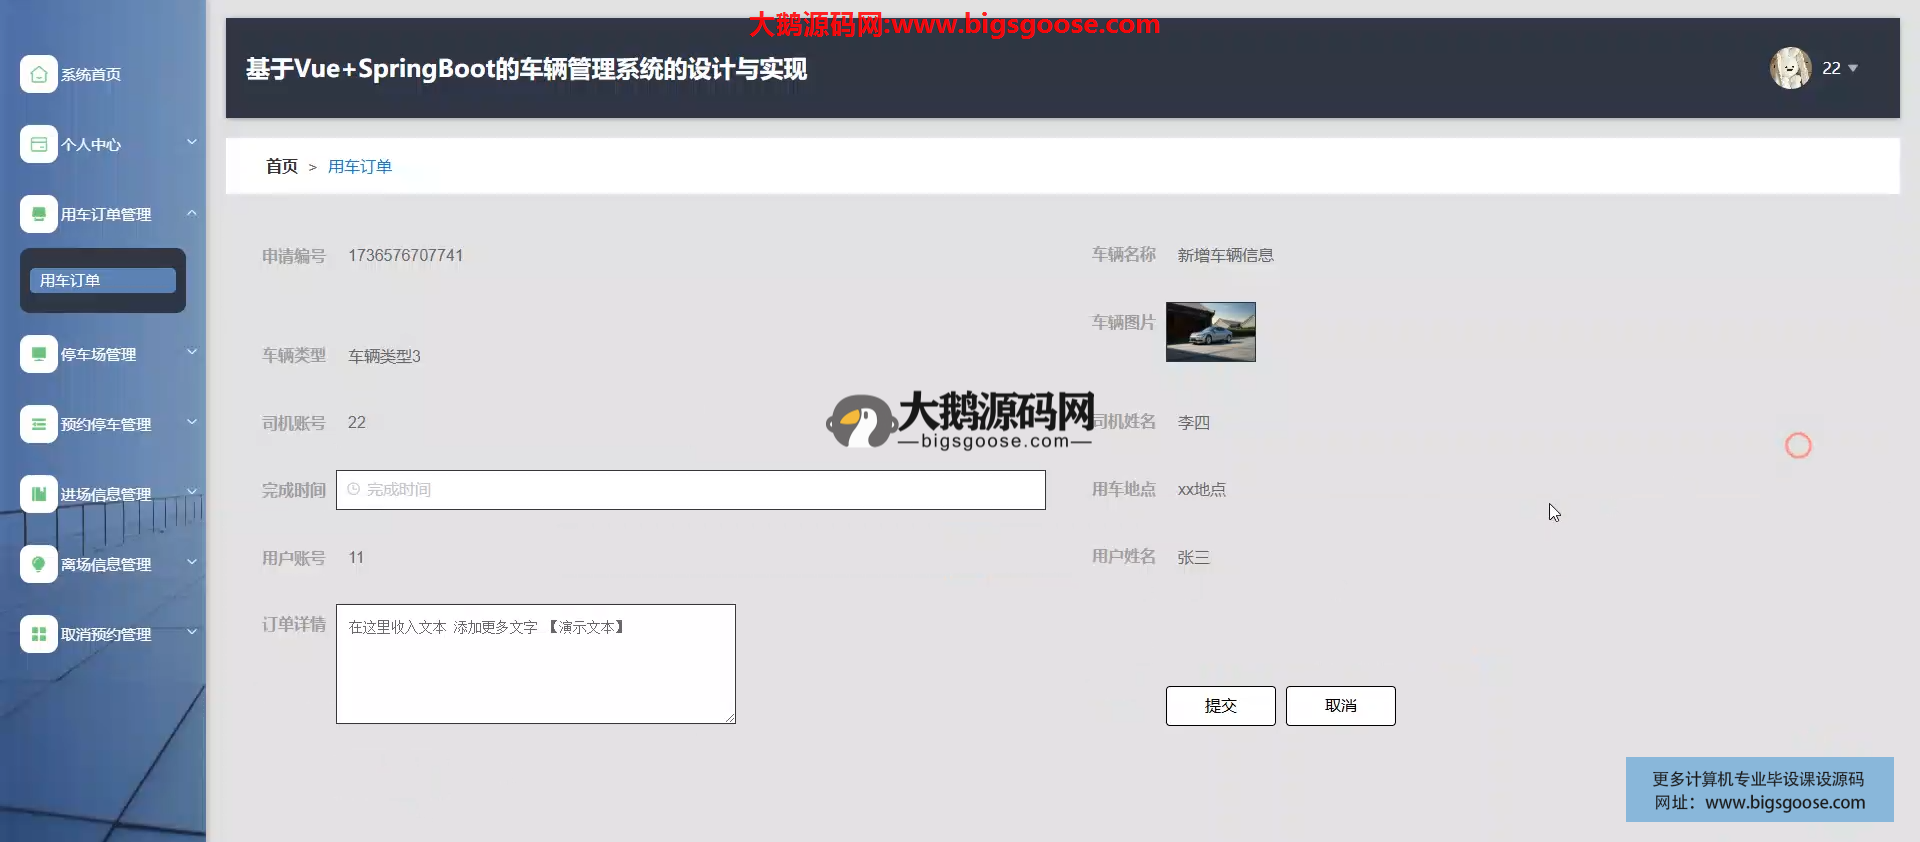This screenshot has width=1920, height=842.
Task: Click the 预约停车管理 list icon
Action: [x=38, y=424]
